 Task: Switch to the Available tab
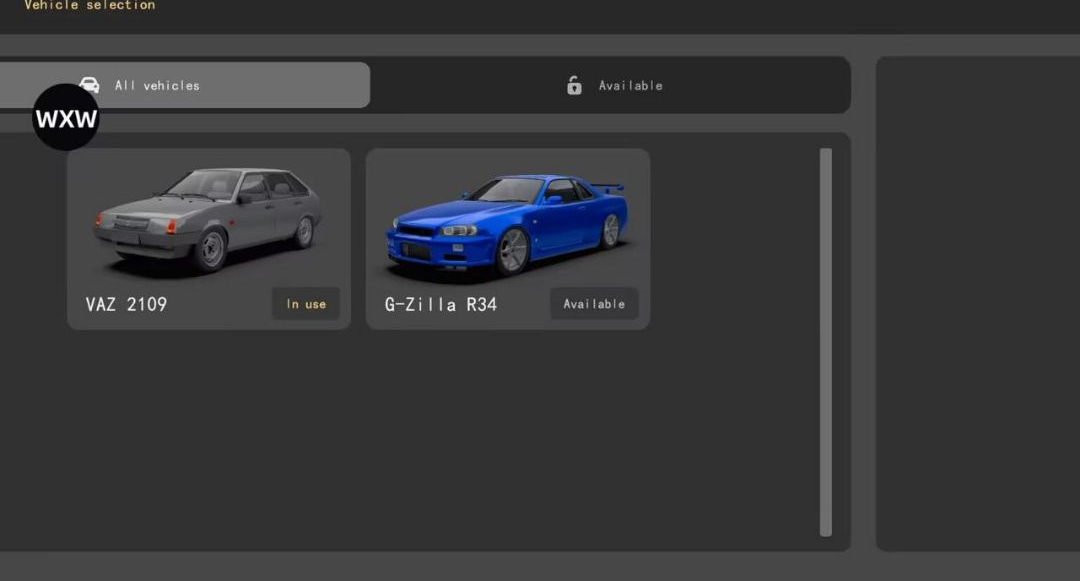pos(614,85)
